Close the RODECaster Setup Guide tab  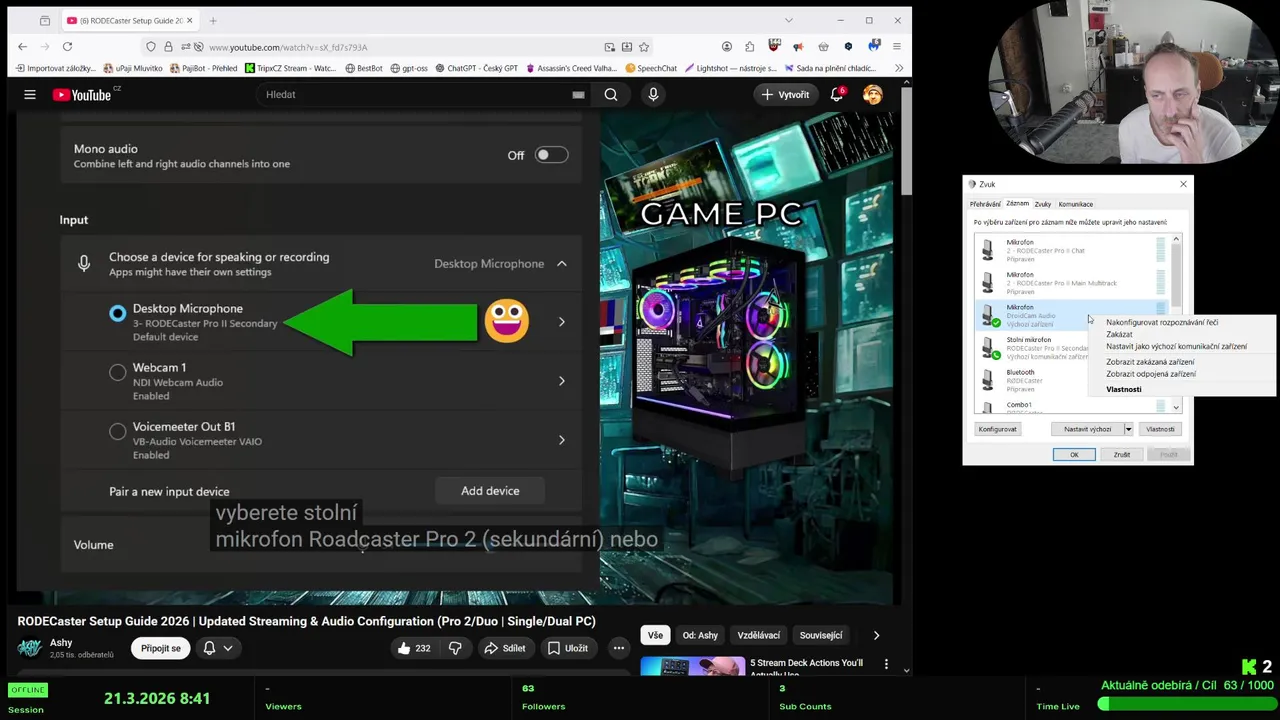[x=192, y=20]
